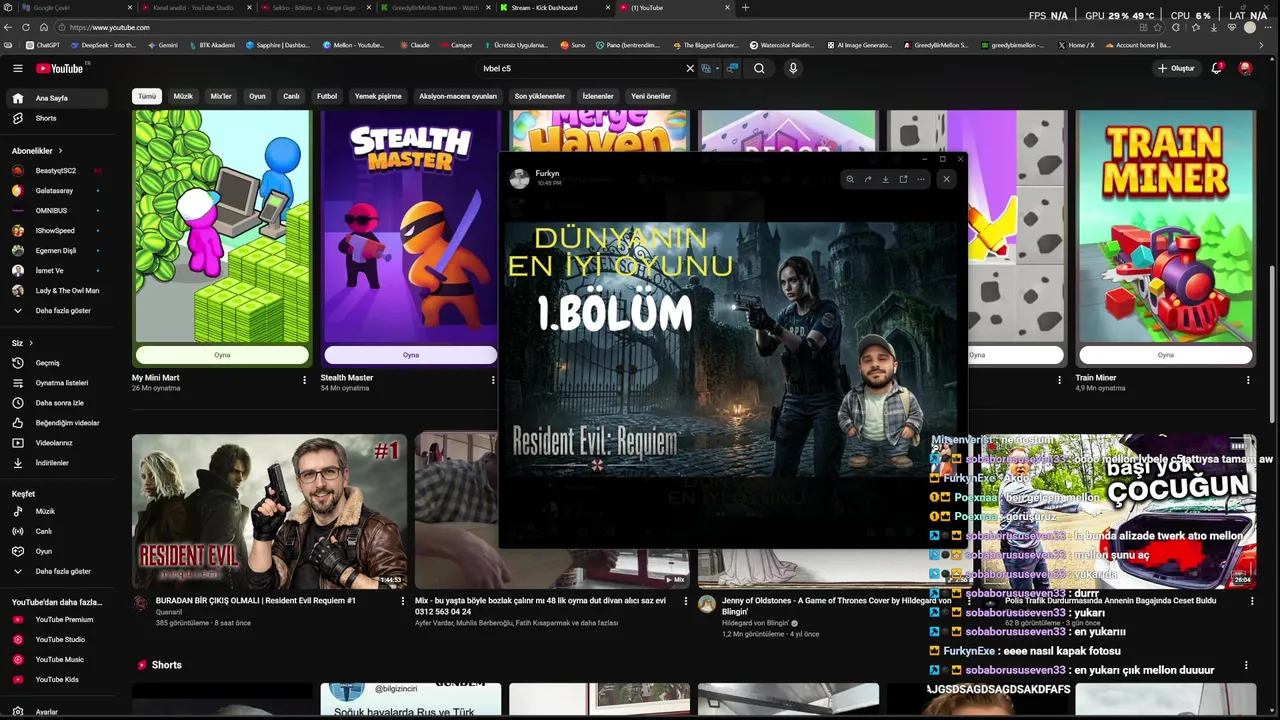The height and width of the screenshot is (720, 1280).
Task: Open Oynatma listeleri playlists
Action: 57,383
